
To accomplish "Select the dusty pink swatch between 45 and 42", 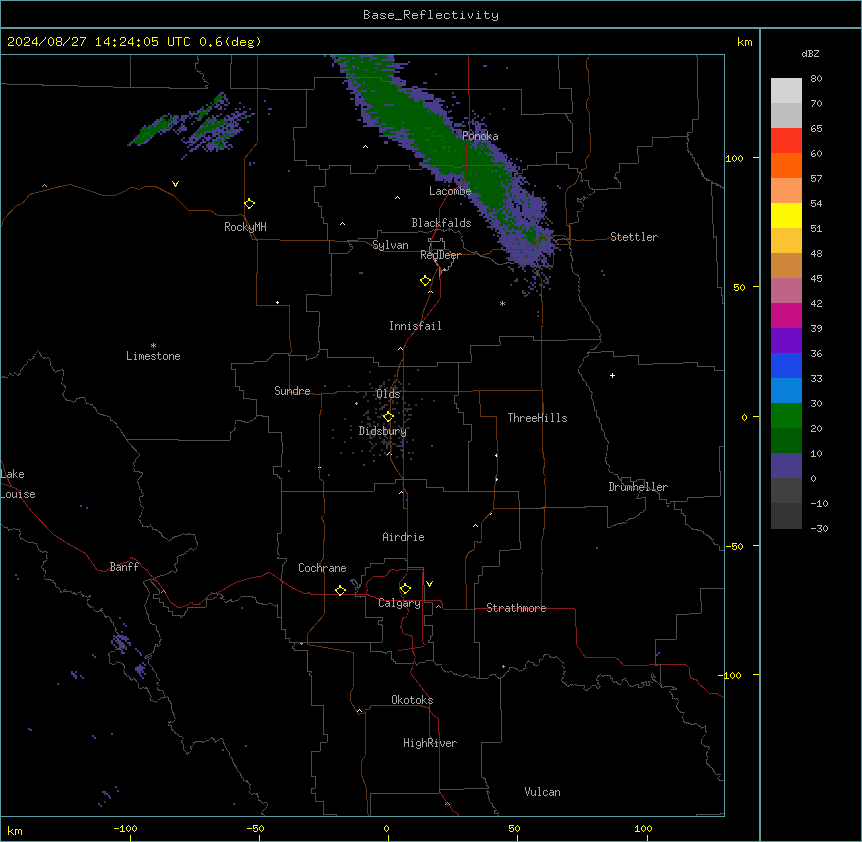I will click(x=786, y=291).
